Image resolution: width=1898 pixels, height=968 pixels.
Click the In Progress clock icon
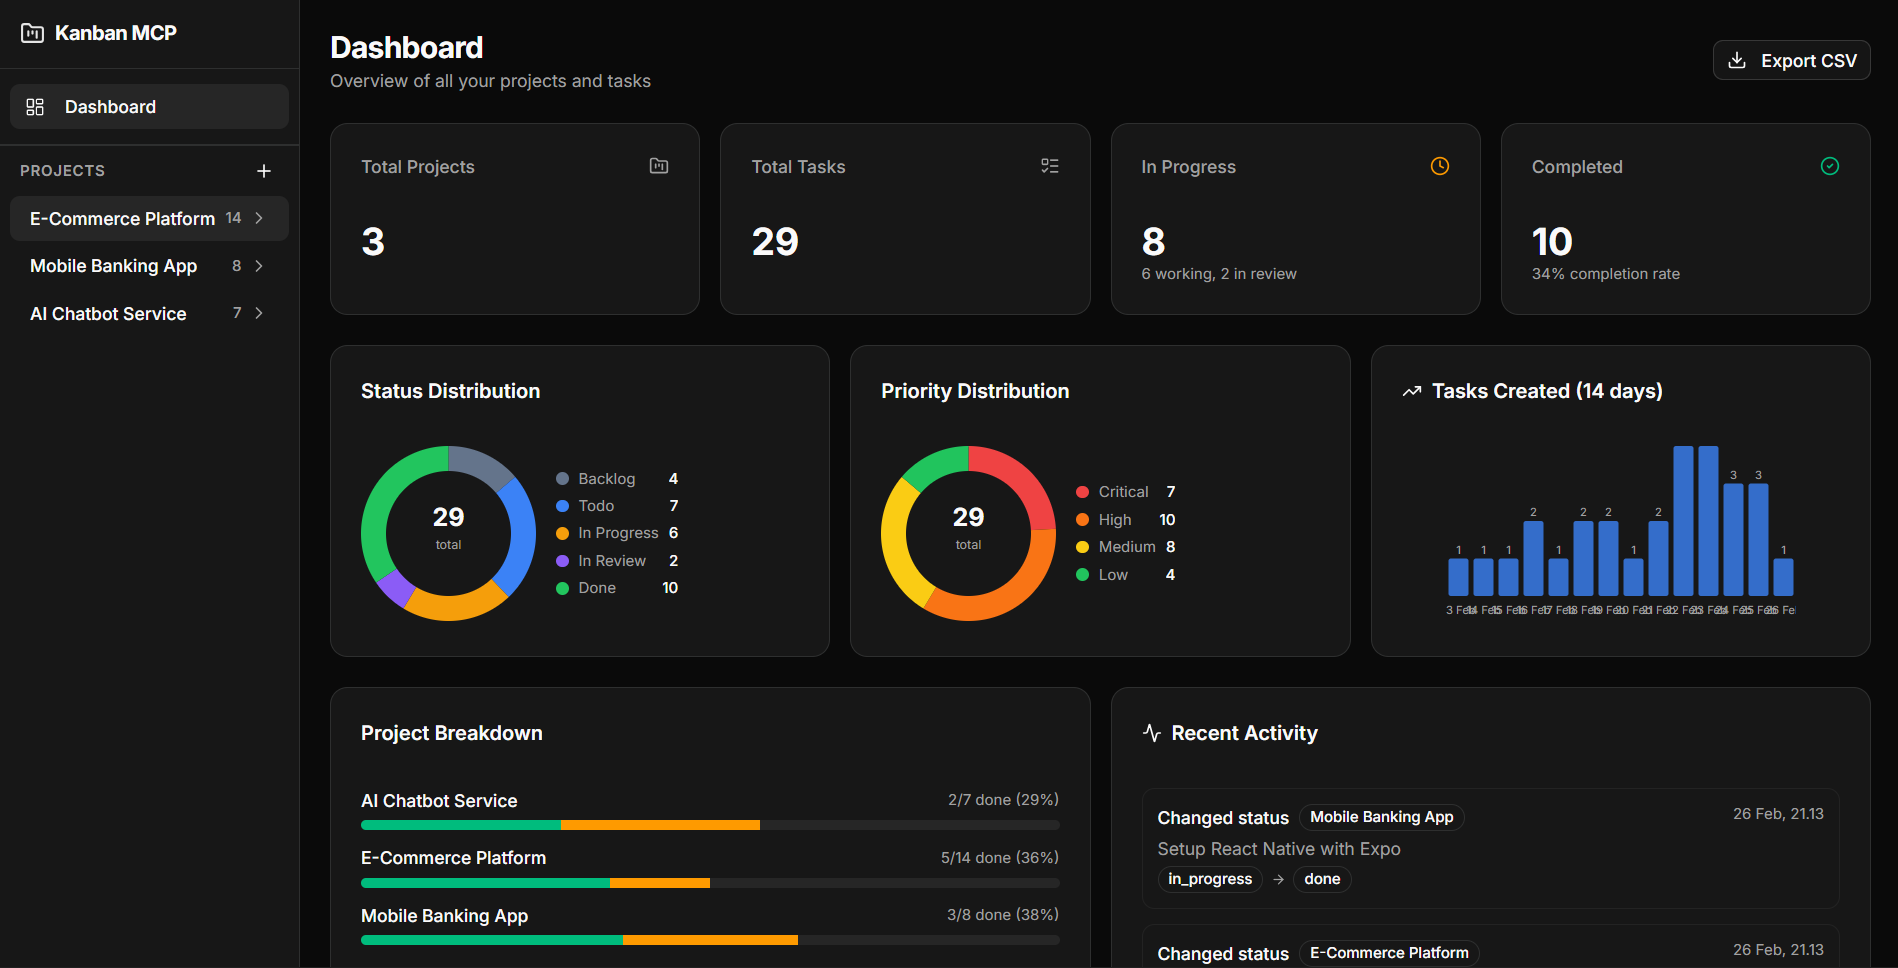[1439, 166]
